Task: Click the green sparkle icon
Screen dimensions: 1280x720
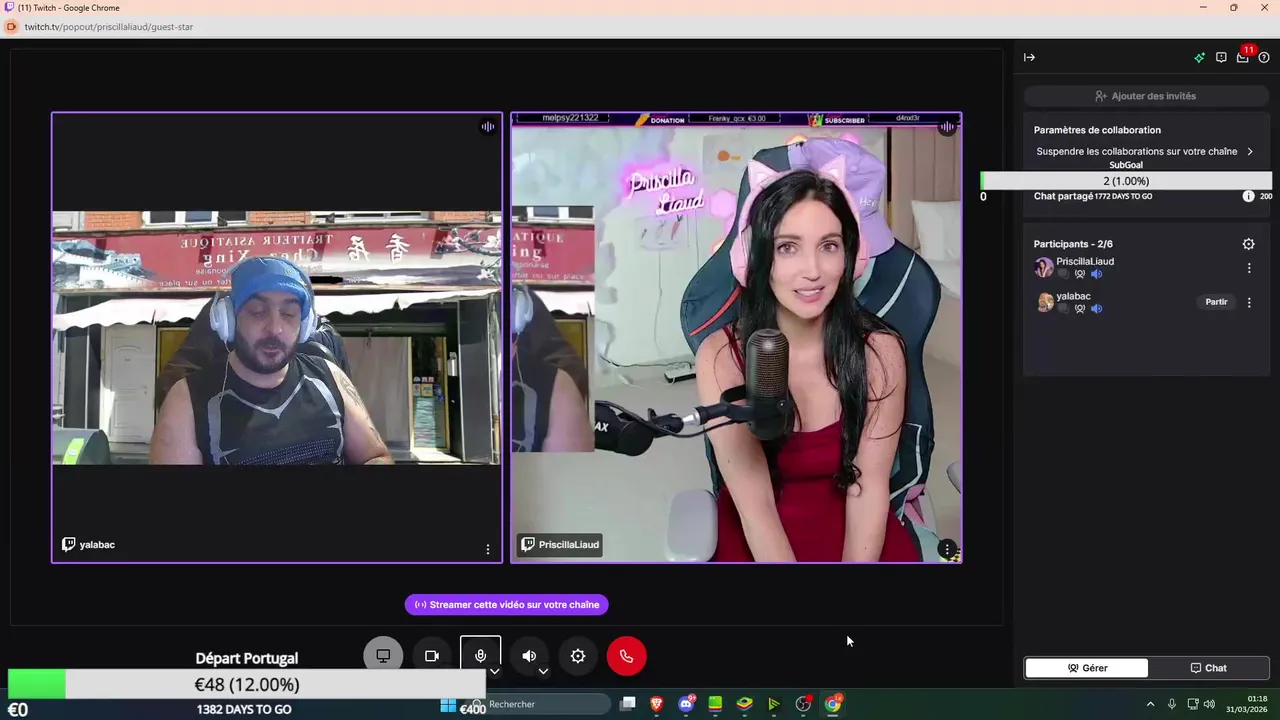Action: click(x=1200, y=57)
